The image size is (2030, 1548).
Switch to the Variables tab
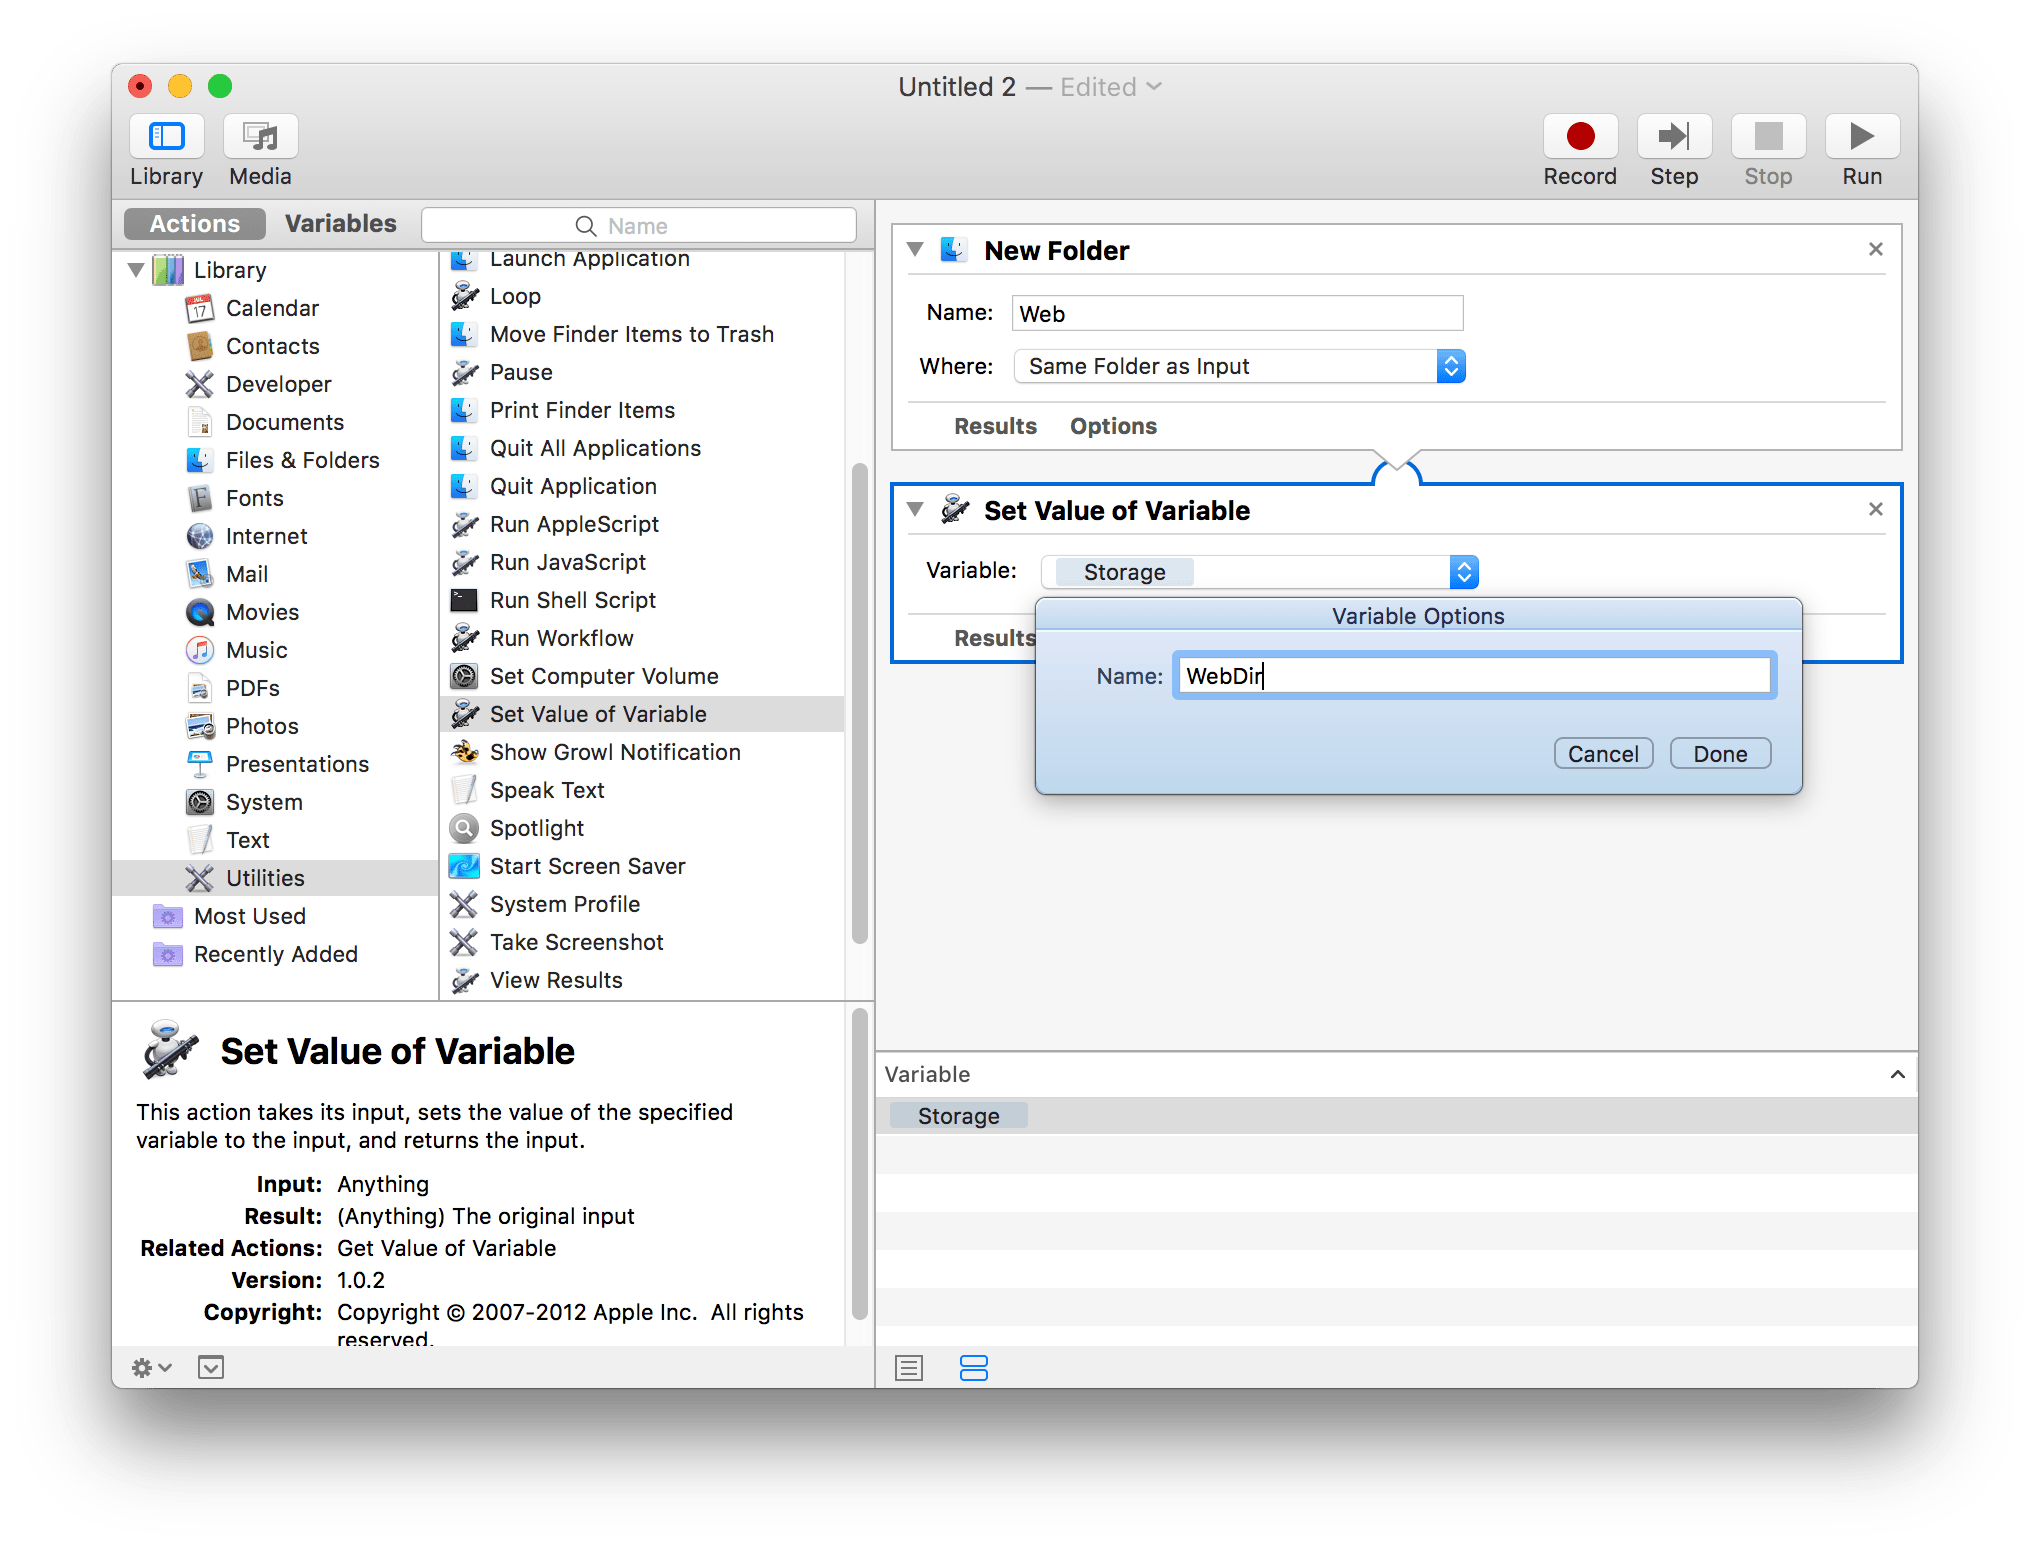pyautogui.click(x=340, y=223)
